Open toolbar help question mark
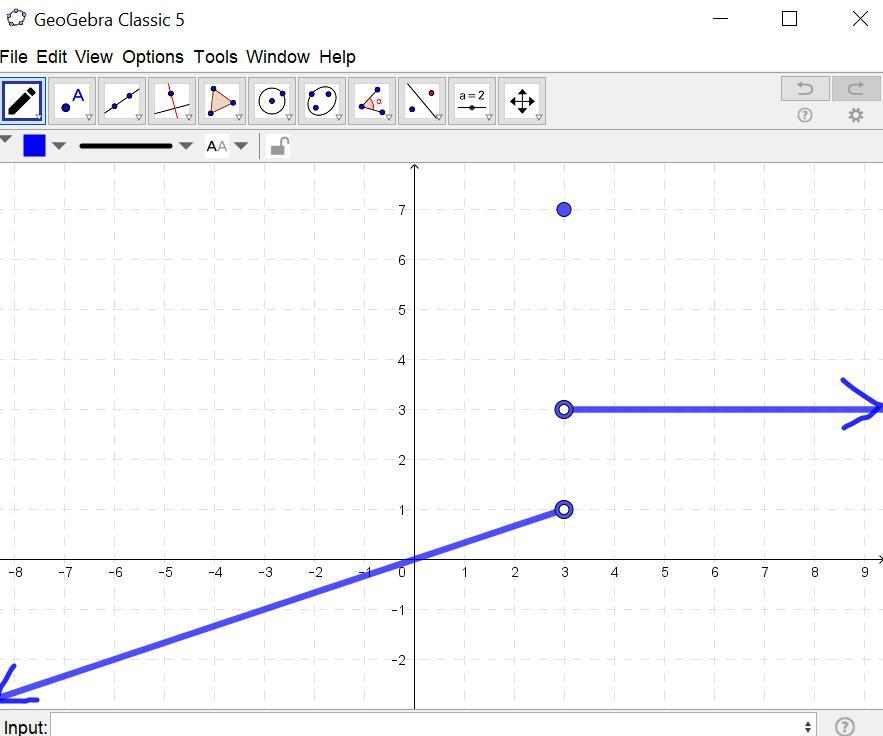This screenshot has width=883, height=736. [805, 115]
